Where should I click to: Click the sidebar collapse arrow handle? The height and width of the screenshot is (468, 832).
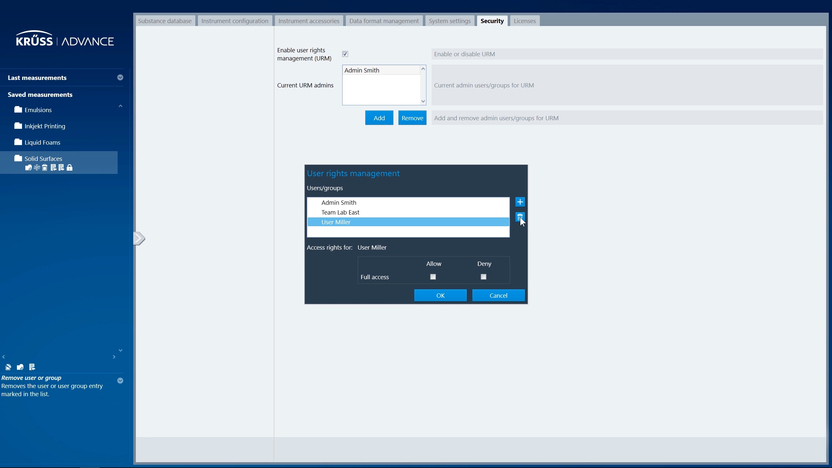[139, 238]
